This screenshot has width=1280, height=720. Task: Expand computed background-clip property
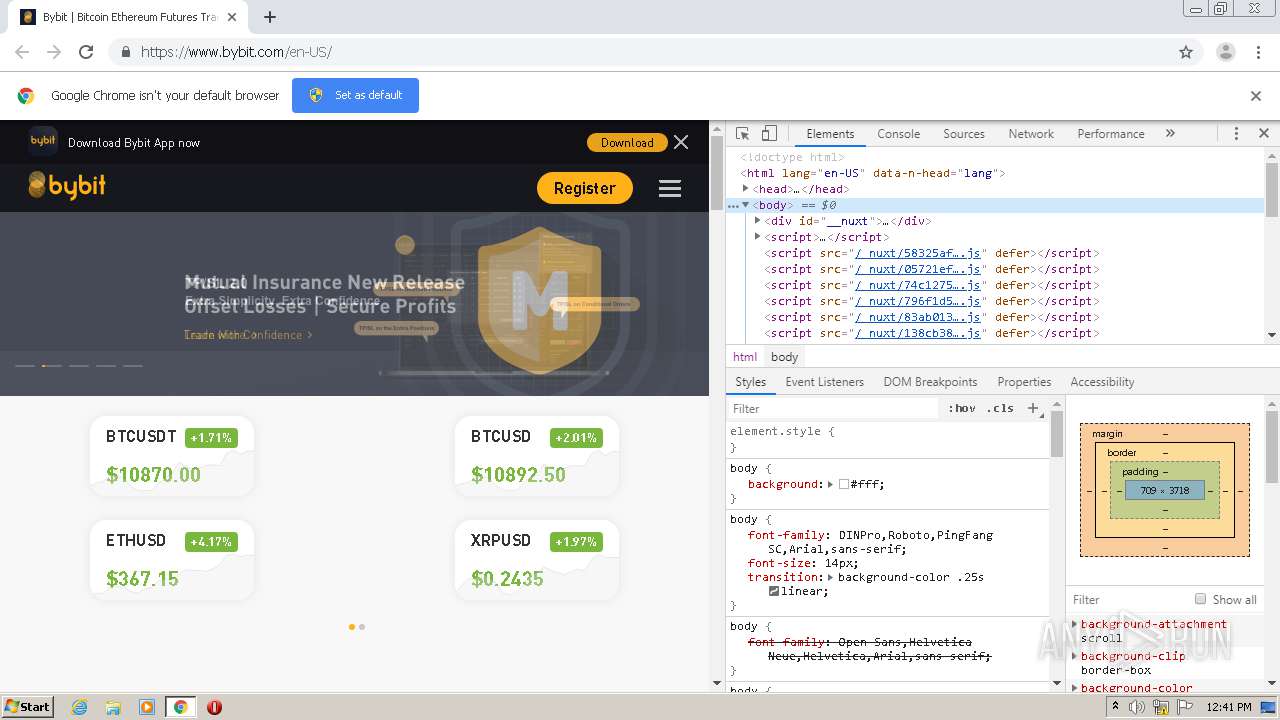(1075, 656)
